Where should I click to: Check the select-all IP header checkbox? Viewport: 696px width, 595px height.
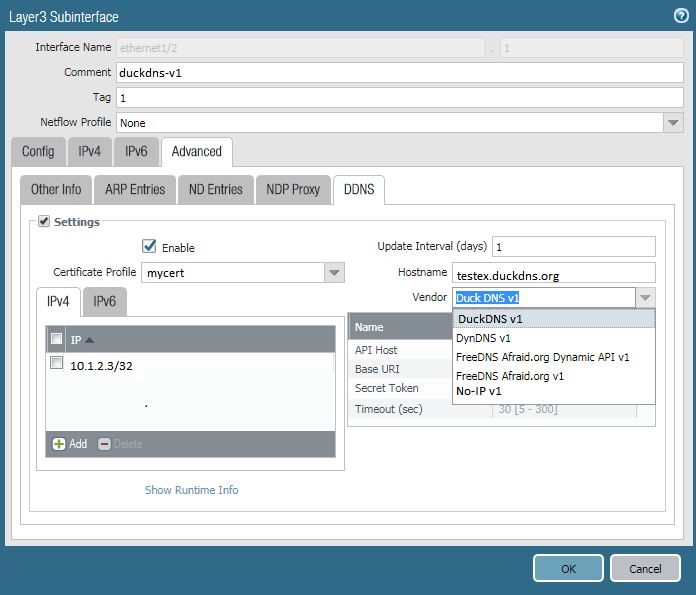coord(57,340)
